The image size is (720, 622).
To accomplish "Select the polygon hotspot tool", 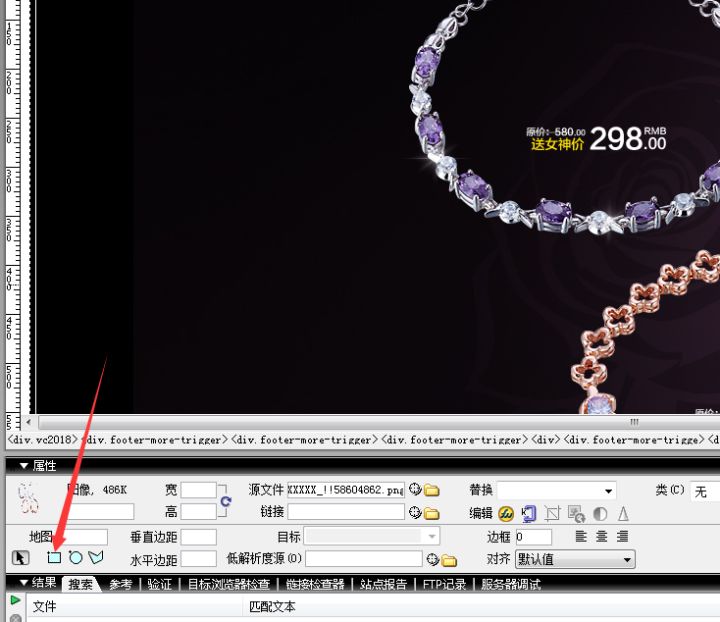I will [x=96, y=558].
